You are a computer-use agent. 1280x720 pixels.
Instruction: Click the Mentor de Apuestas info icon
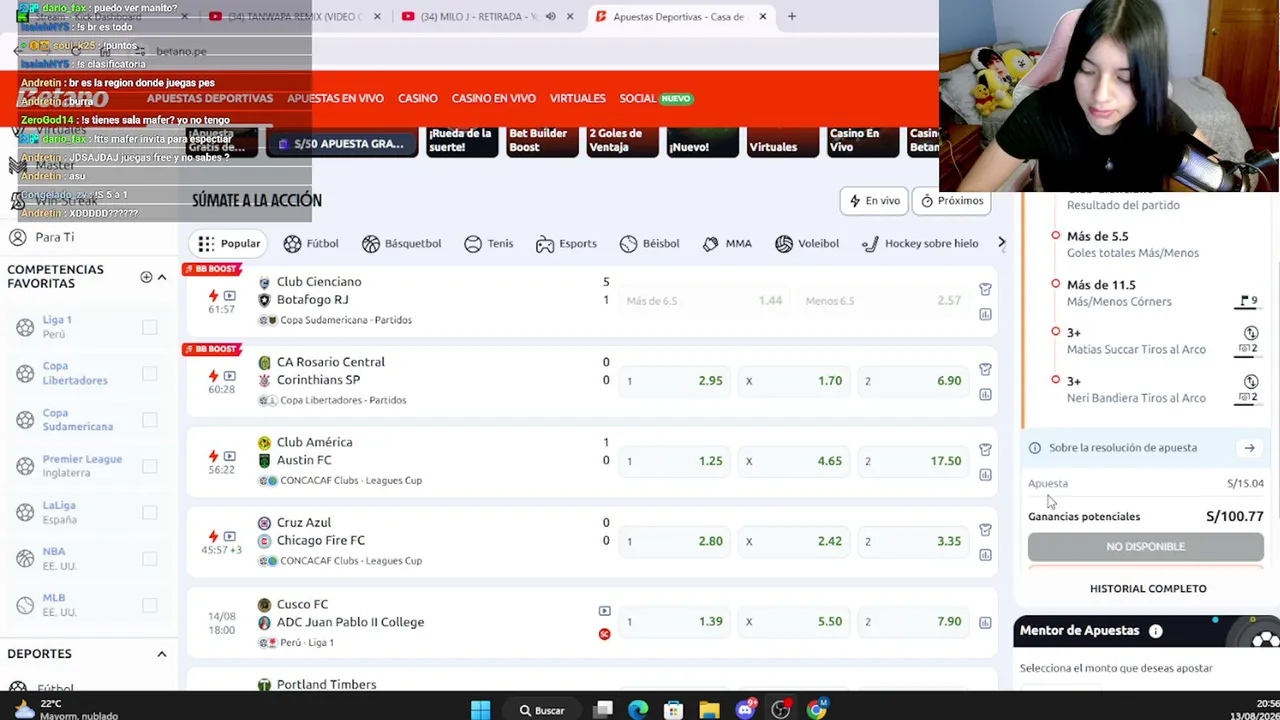pos(1155,631)
